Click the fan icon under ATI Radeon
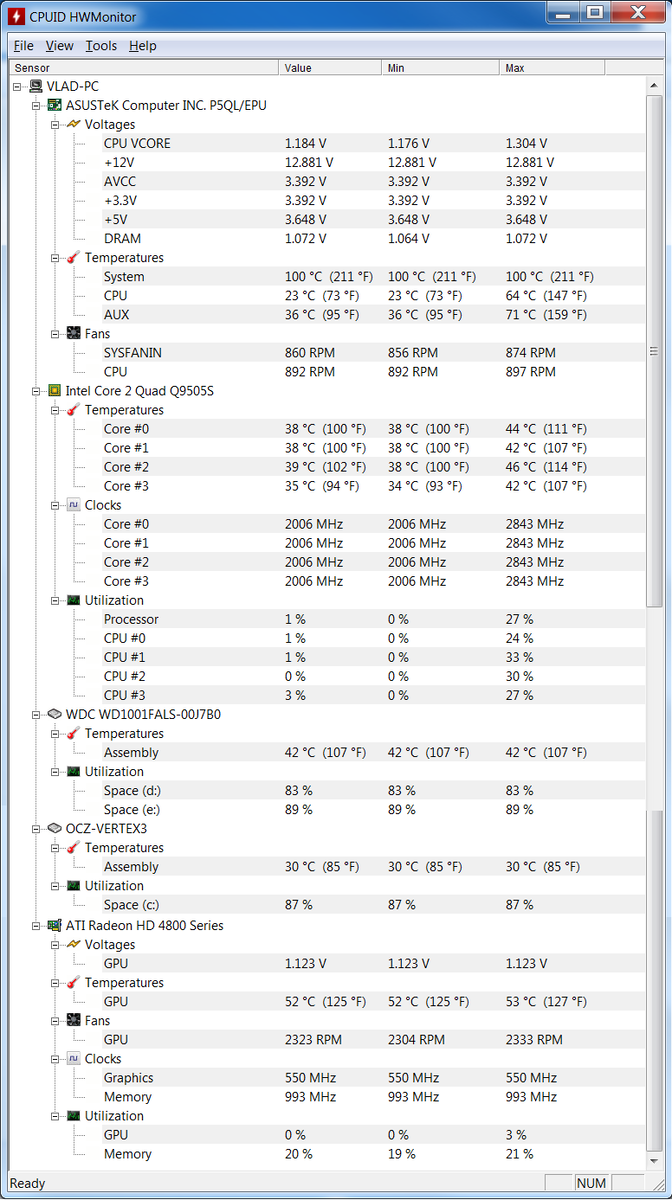This screenshot has height=1200, width=672. (x=74, y=1021)
